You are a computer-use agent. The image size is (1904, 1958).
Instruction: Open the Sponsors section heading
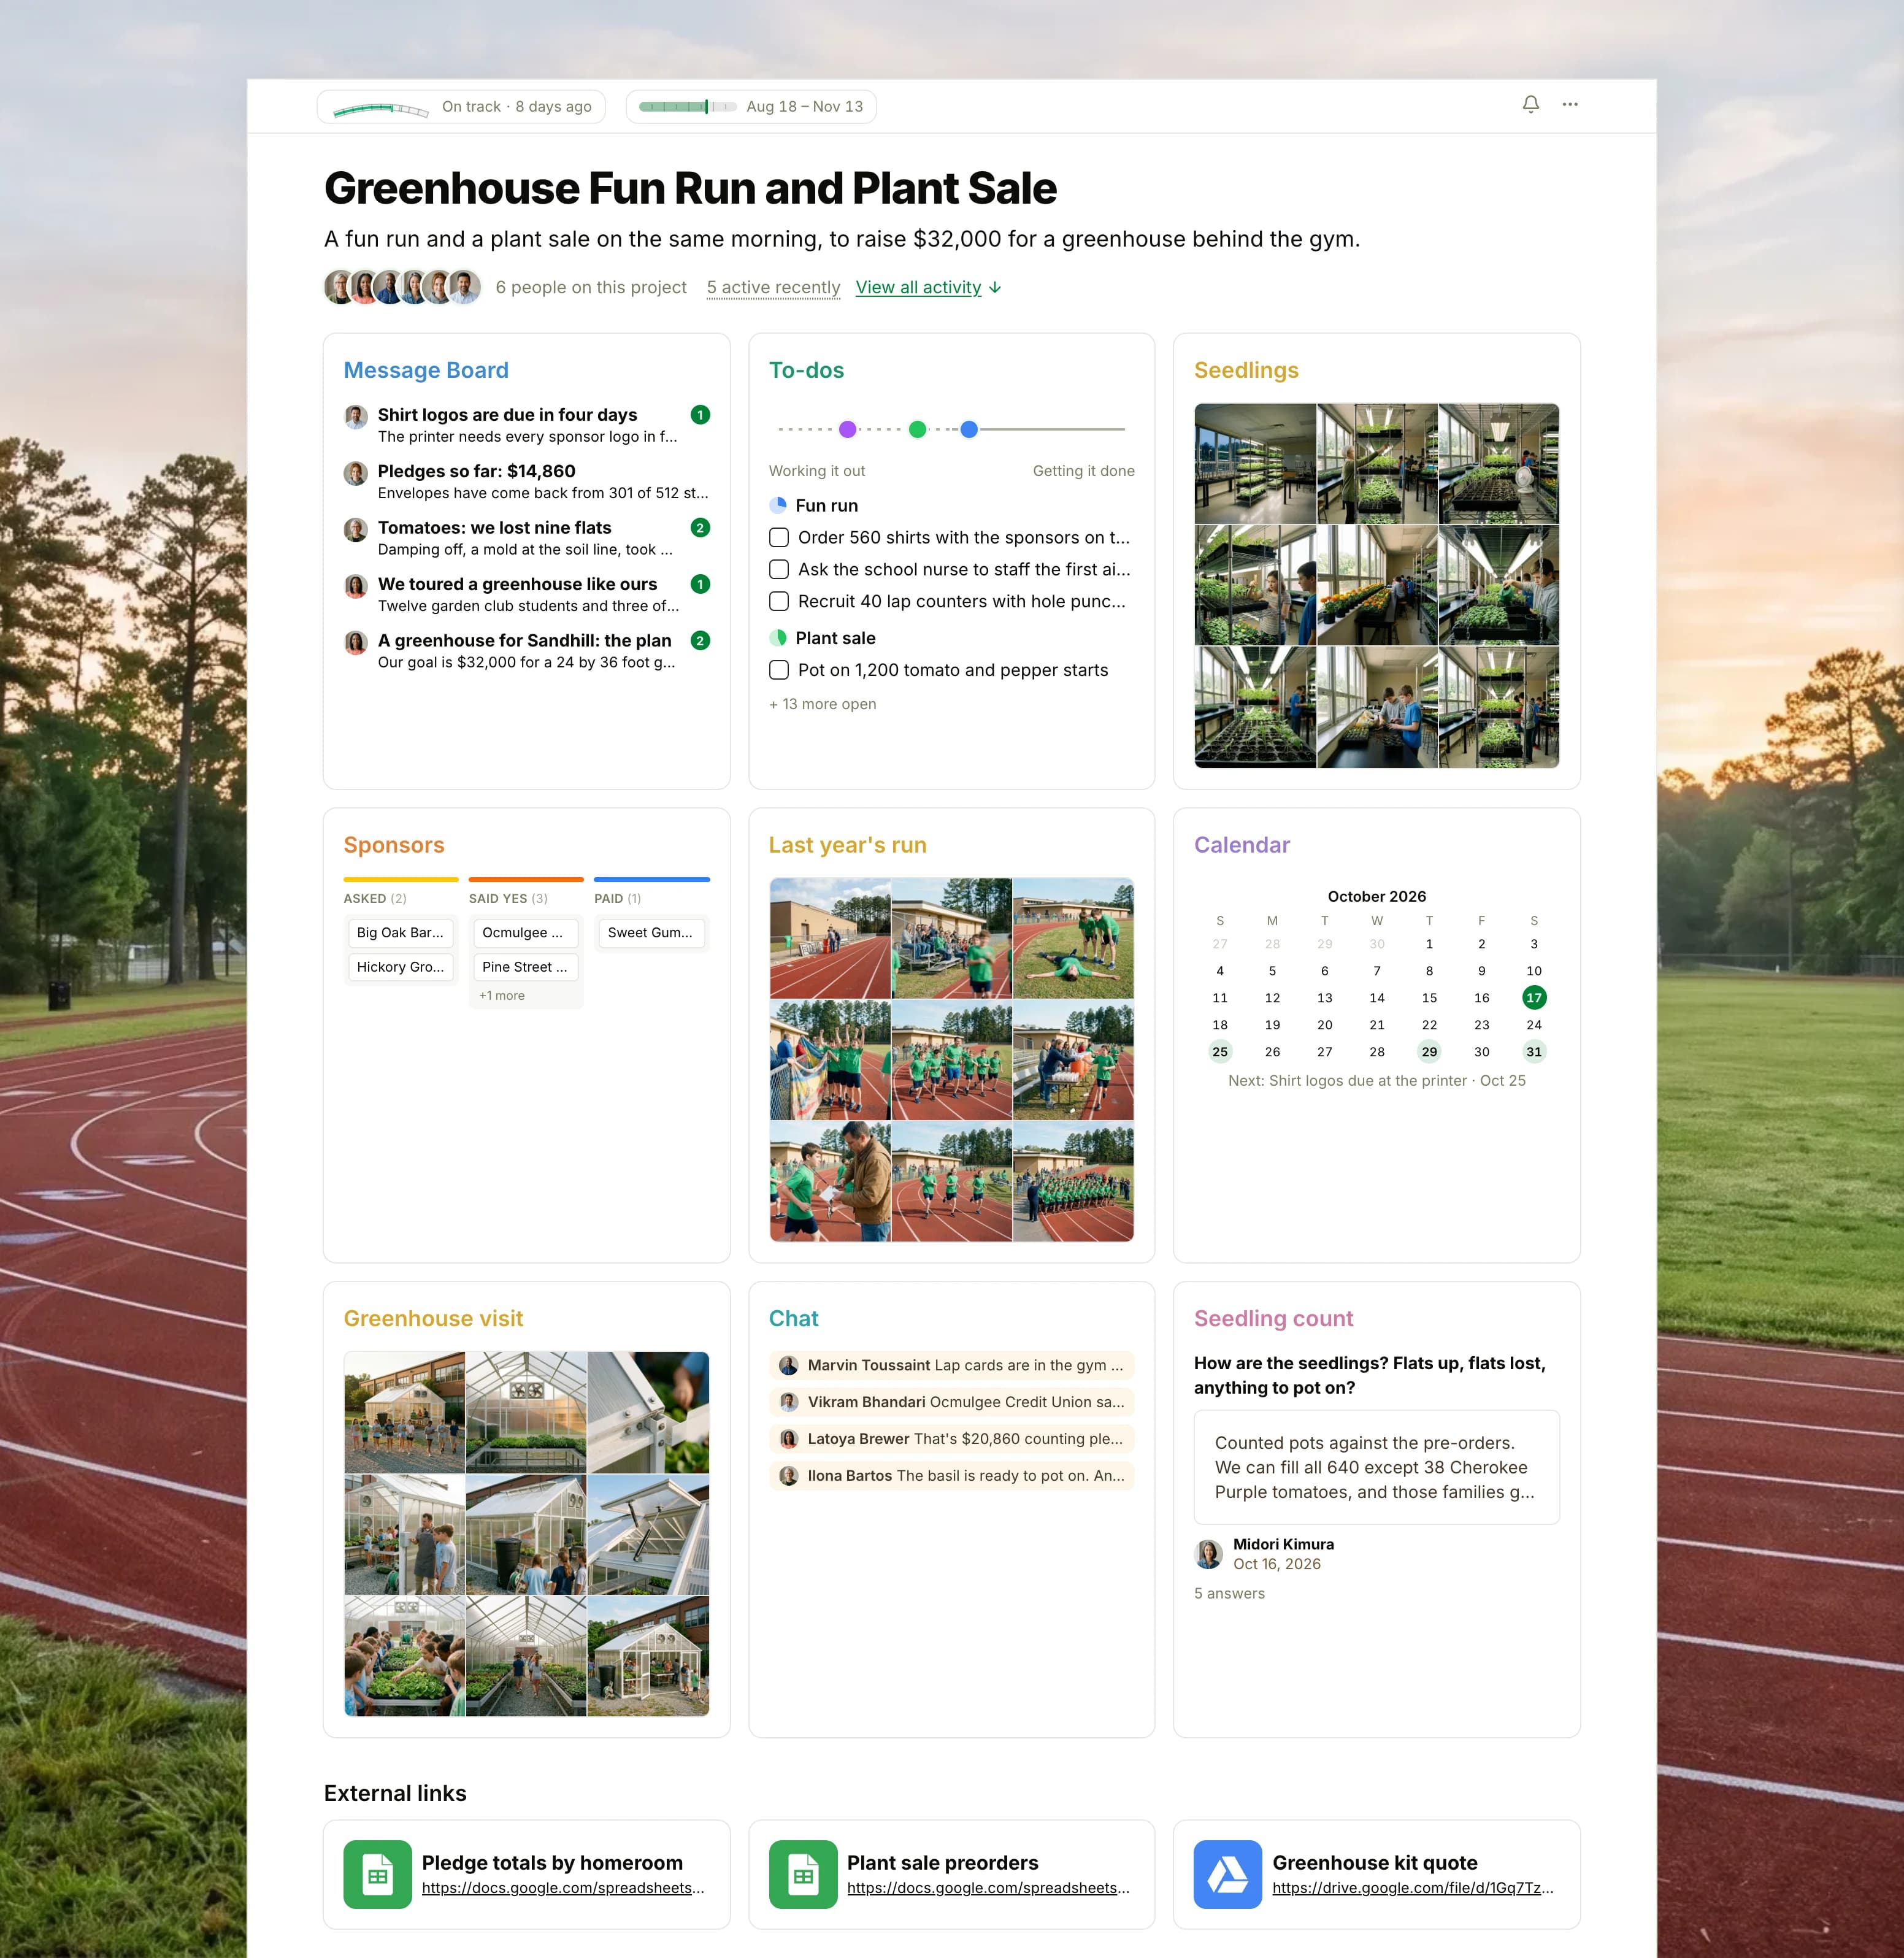click(x=394, y=845)
